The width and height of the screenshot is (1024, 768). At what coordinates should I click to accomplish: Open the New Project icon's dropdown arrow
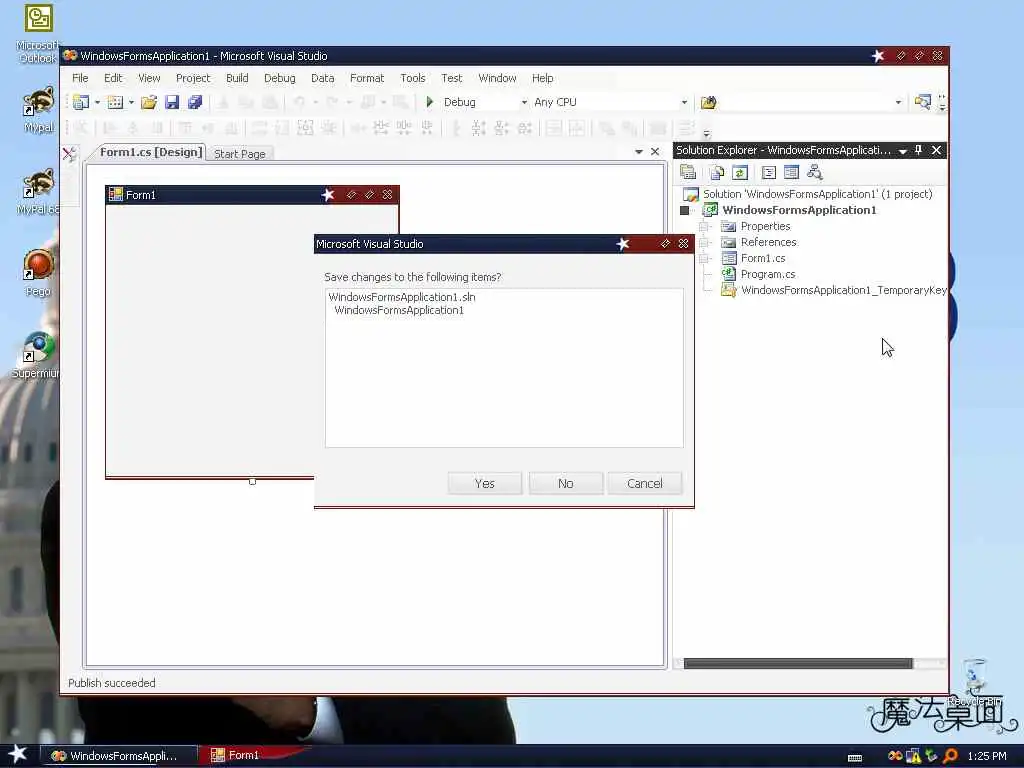[97, 102]
